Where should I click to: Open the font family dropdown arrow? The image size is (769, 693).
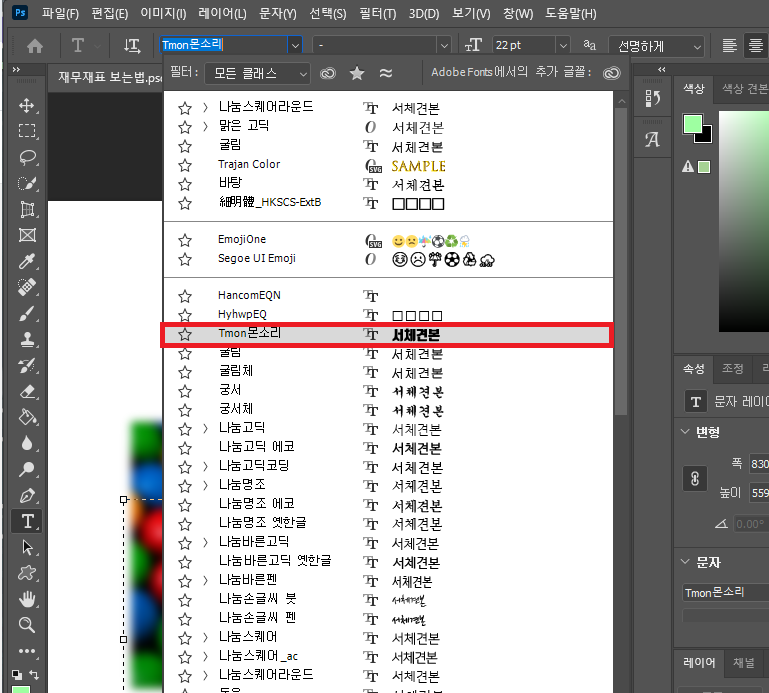295,46
